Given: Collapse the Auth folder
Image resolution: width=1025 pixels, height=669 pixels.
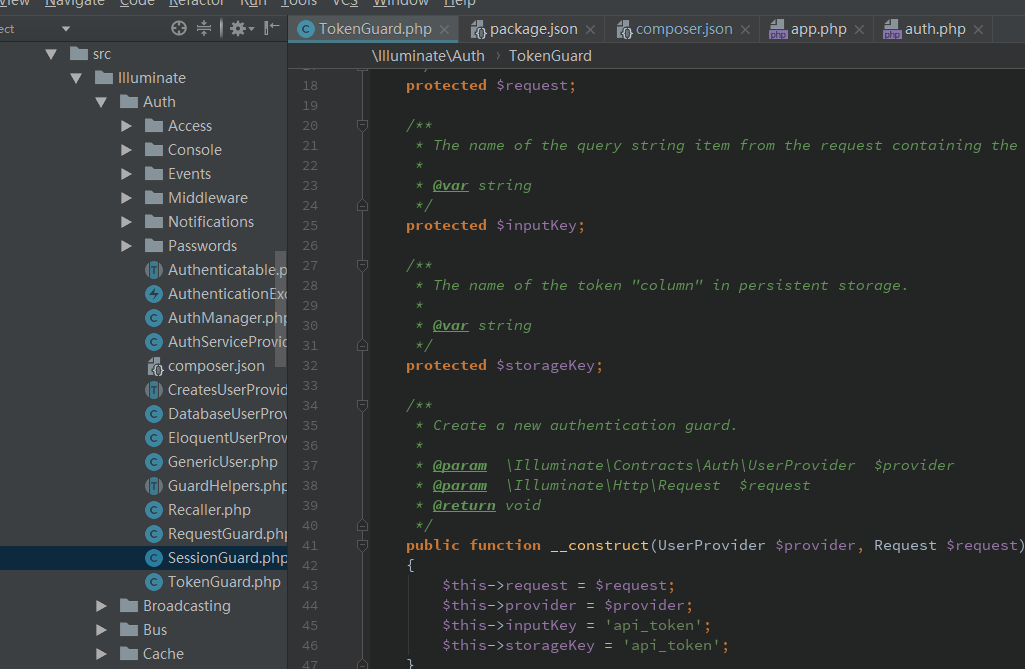Looking at the screenshot, I should pyautogui.click(x=101, y=102).
